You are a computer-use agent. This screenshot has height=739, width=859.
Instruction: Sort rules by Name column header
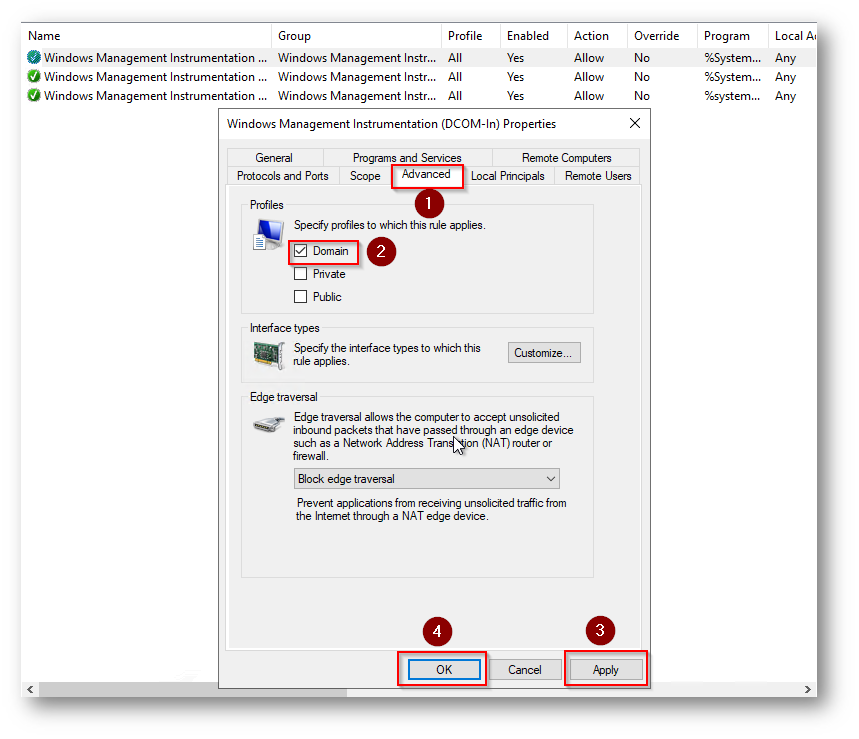[x=147, y=36]
